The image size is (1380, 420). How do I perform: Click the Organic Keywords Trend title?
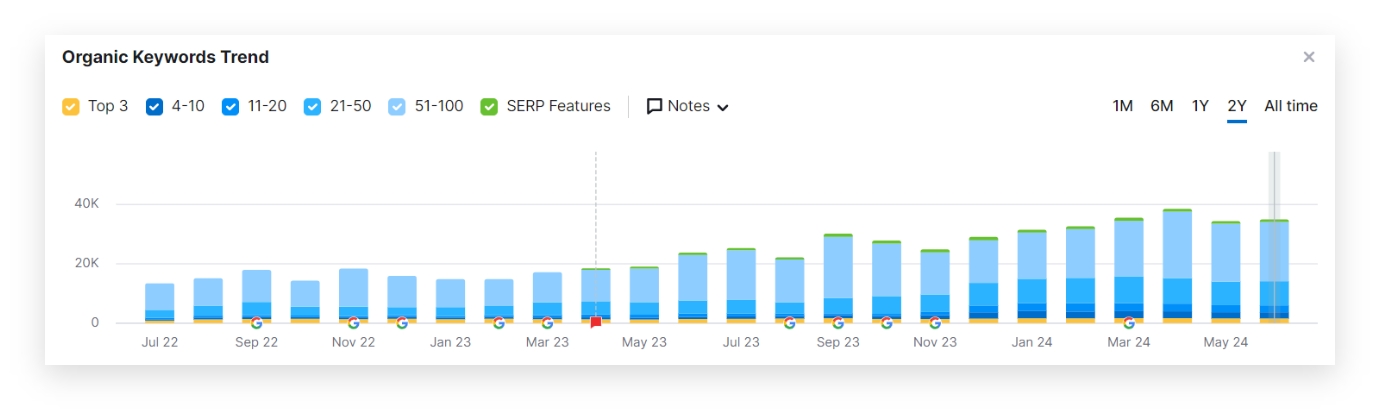tap(165, 57)
